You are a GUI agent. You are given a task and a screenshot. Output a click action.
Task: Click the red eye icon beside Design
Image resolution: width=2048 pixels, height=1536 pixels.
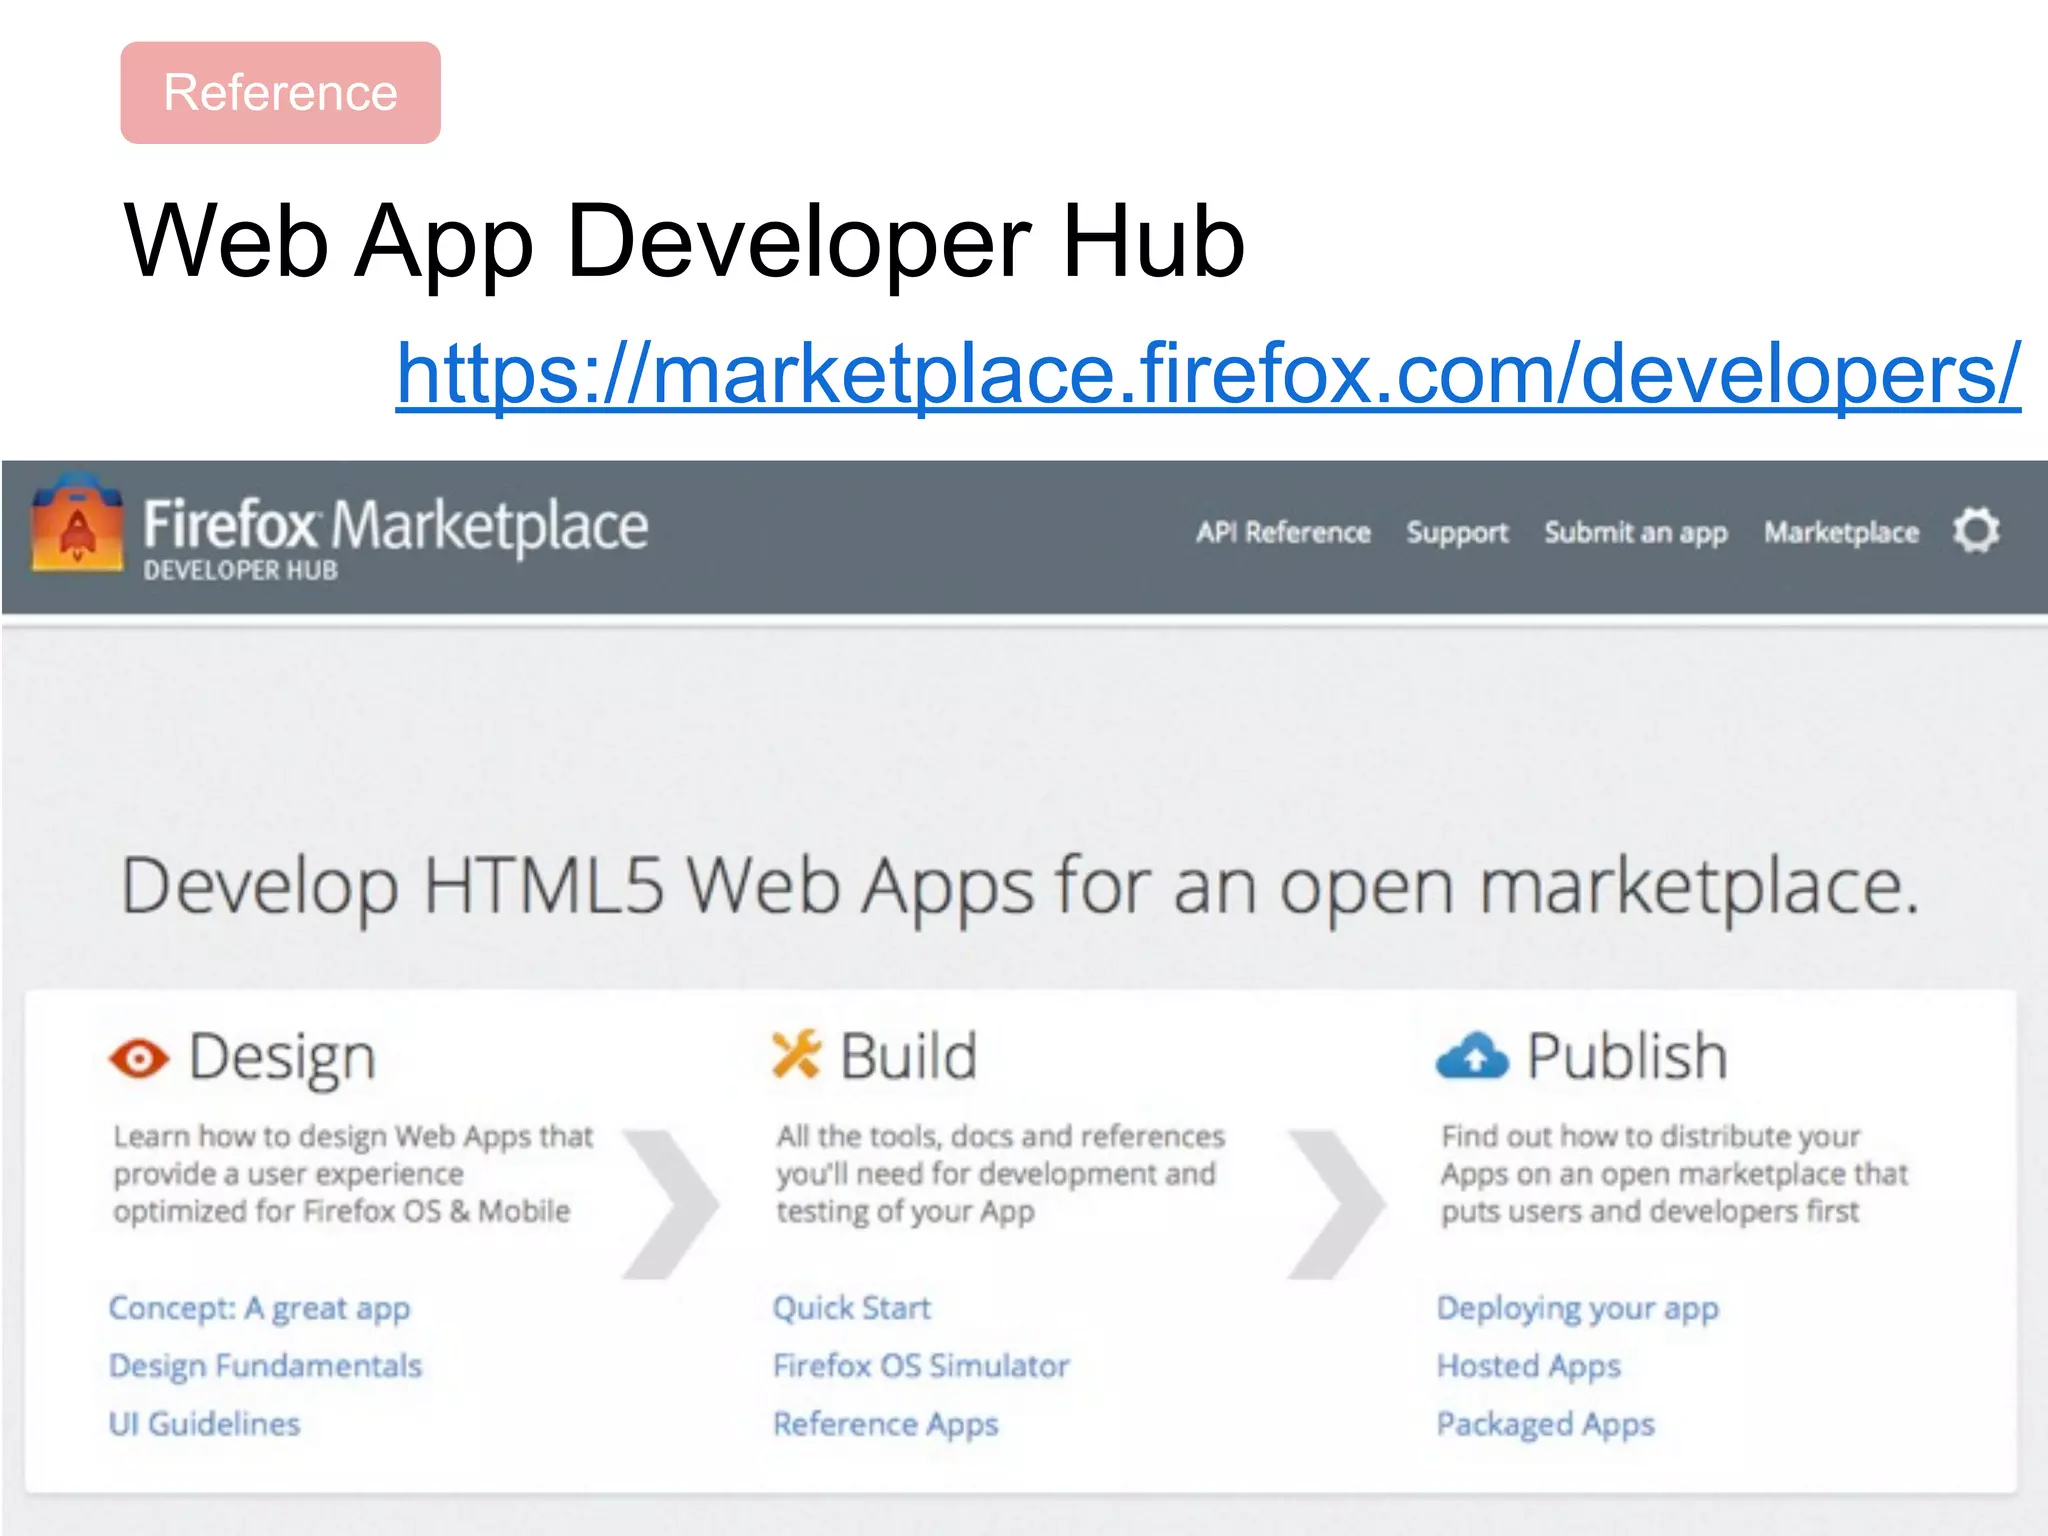click(139, 1058)
